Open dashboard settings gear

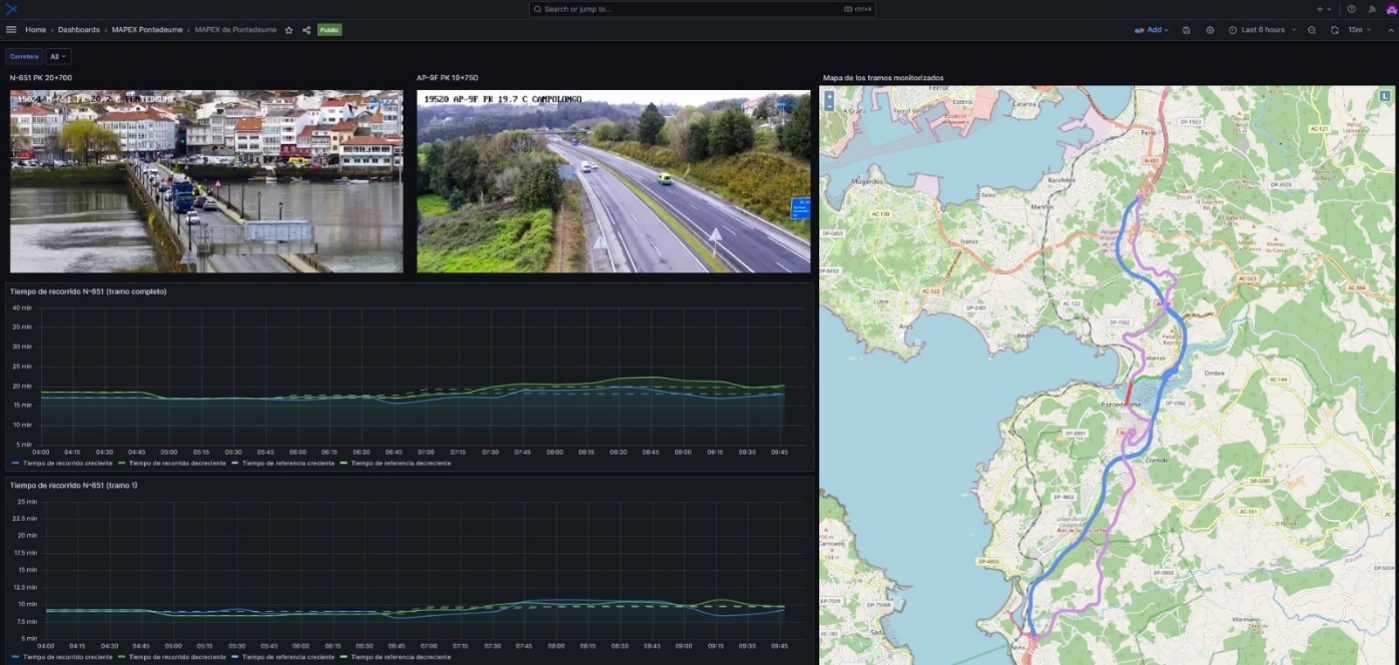(1210, 30)
